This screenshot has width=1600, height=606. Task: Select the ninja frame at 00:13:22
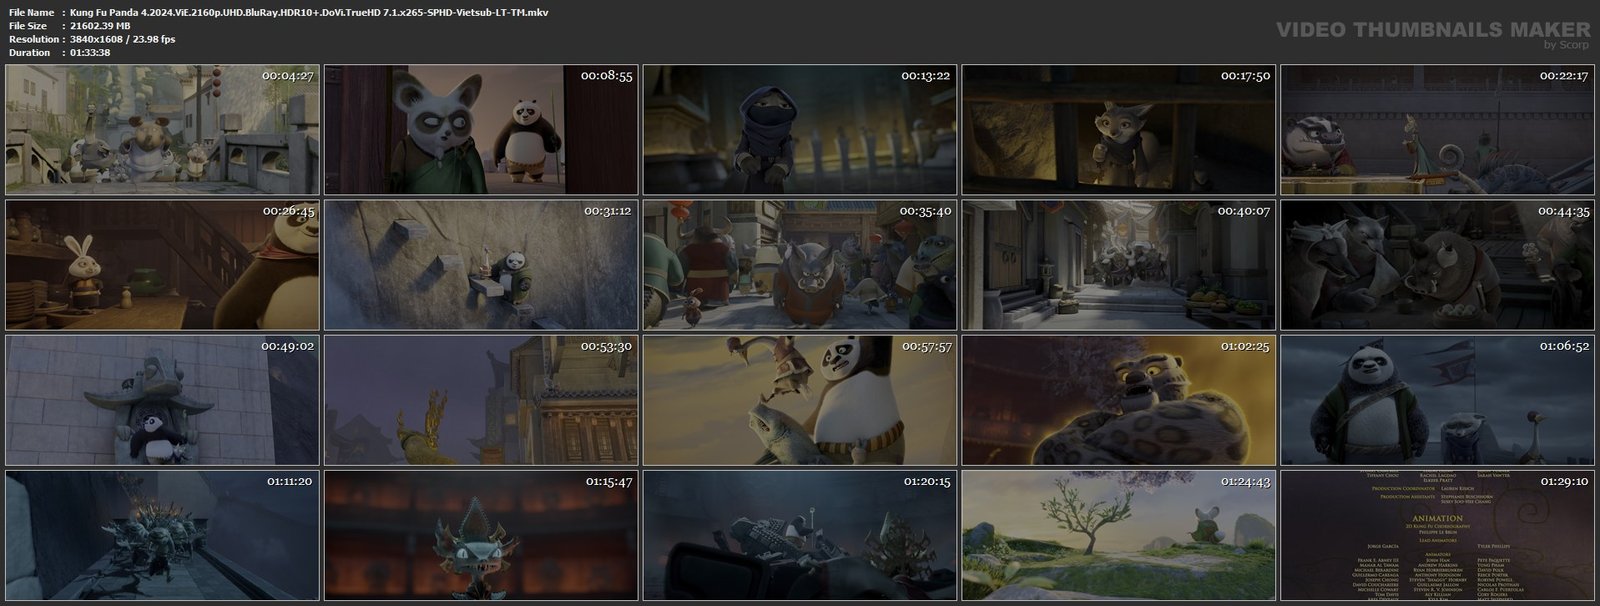point(800,130)
